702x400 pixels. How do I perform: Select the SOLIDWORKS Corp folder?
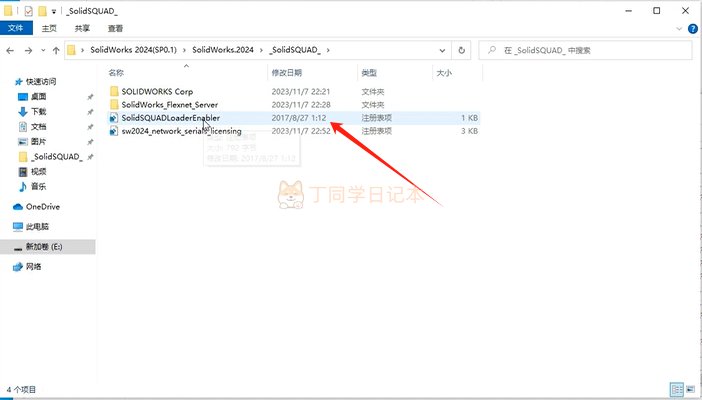pos(157,91)
